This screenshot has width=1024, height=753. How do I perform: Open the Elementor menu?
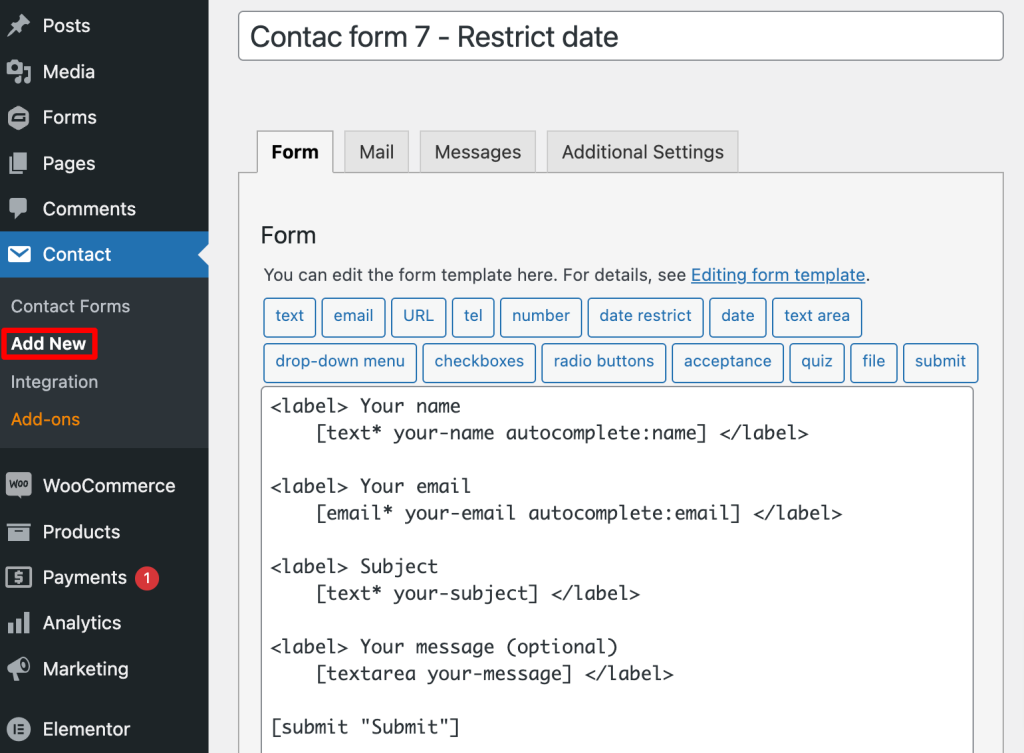104,729
